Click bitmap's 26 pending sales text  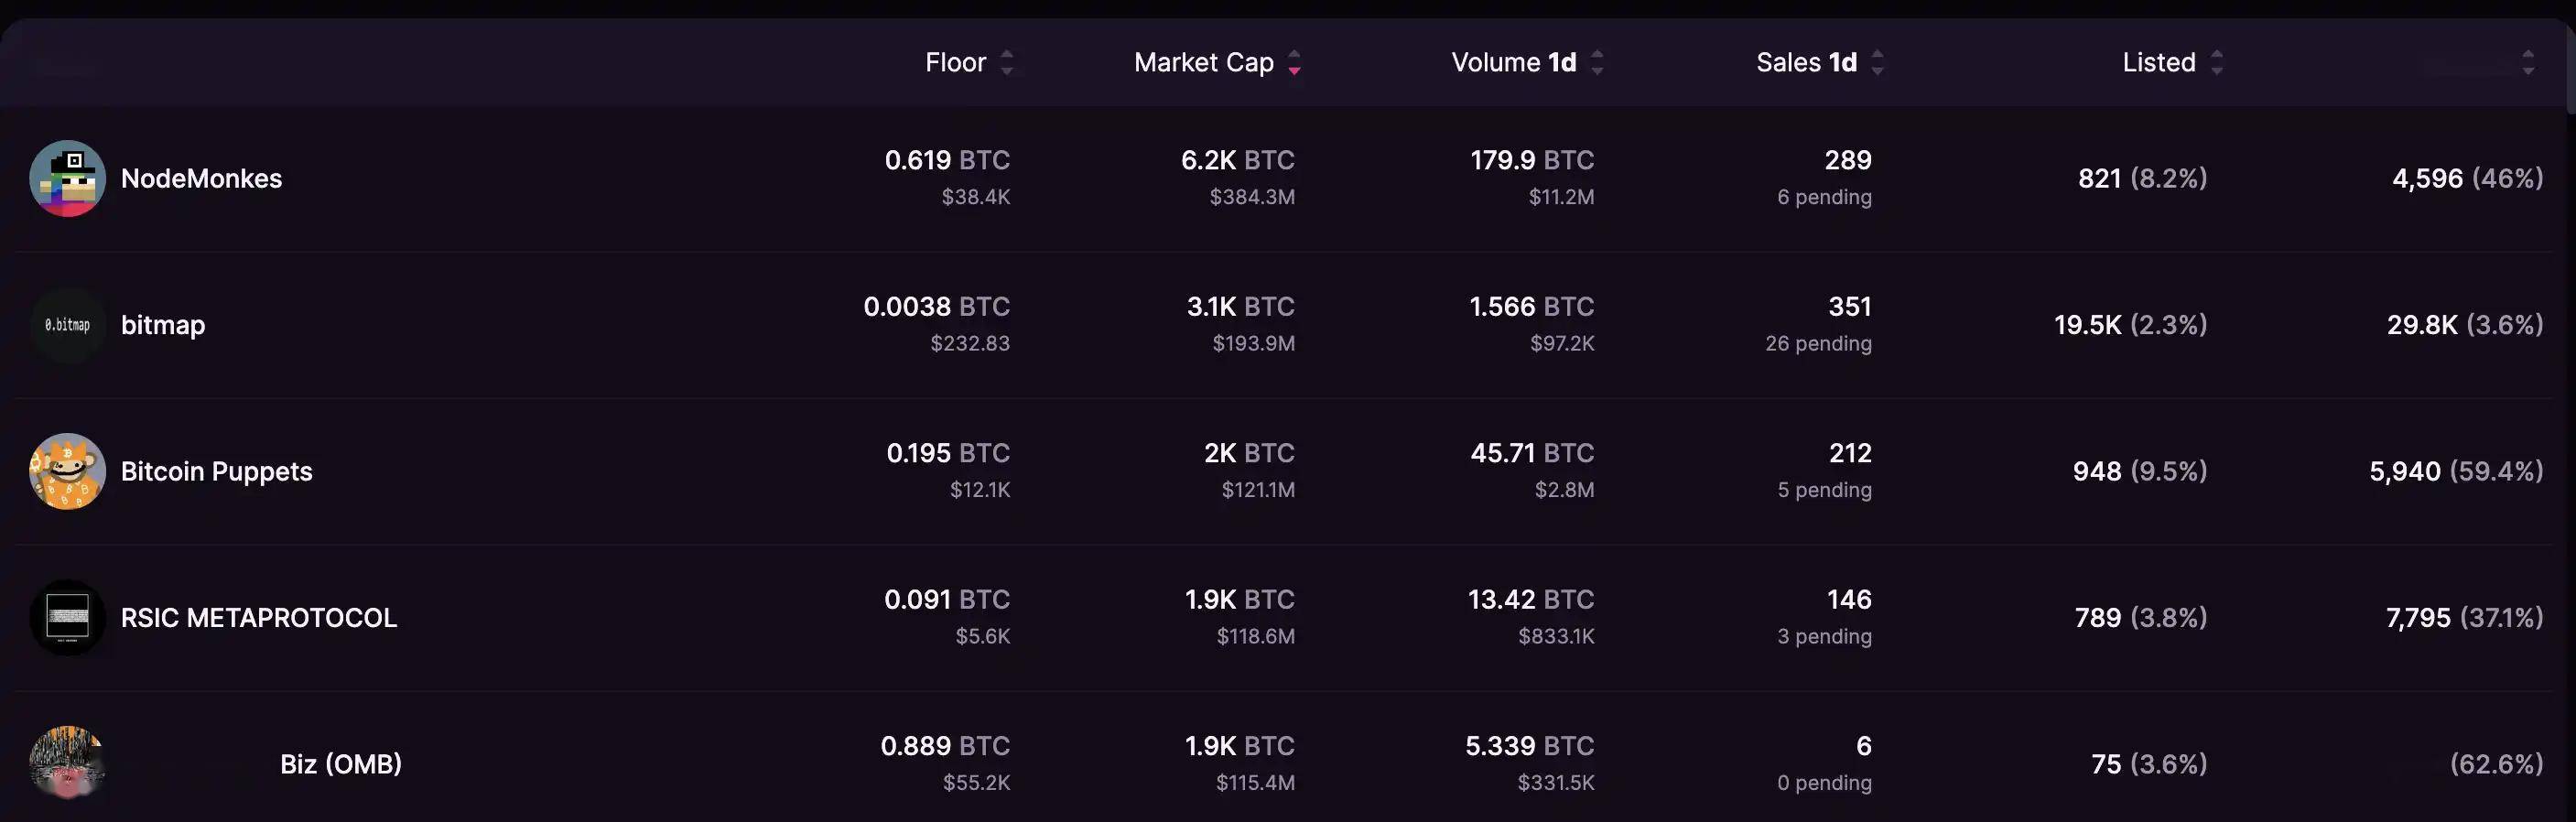point(1817,343)
